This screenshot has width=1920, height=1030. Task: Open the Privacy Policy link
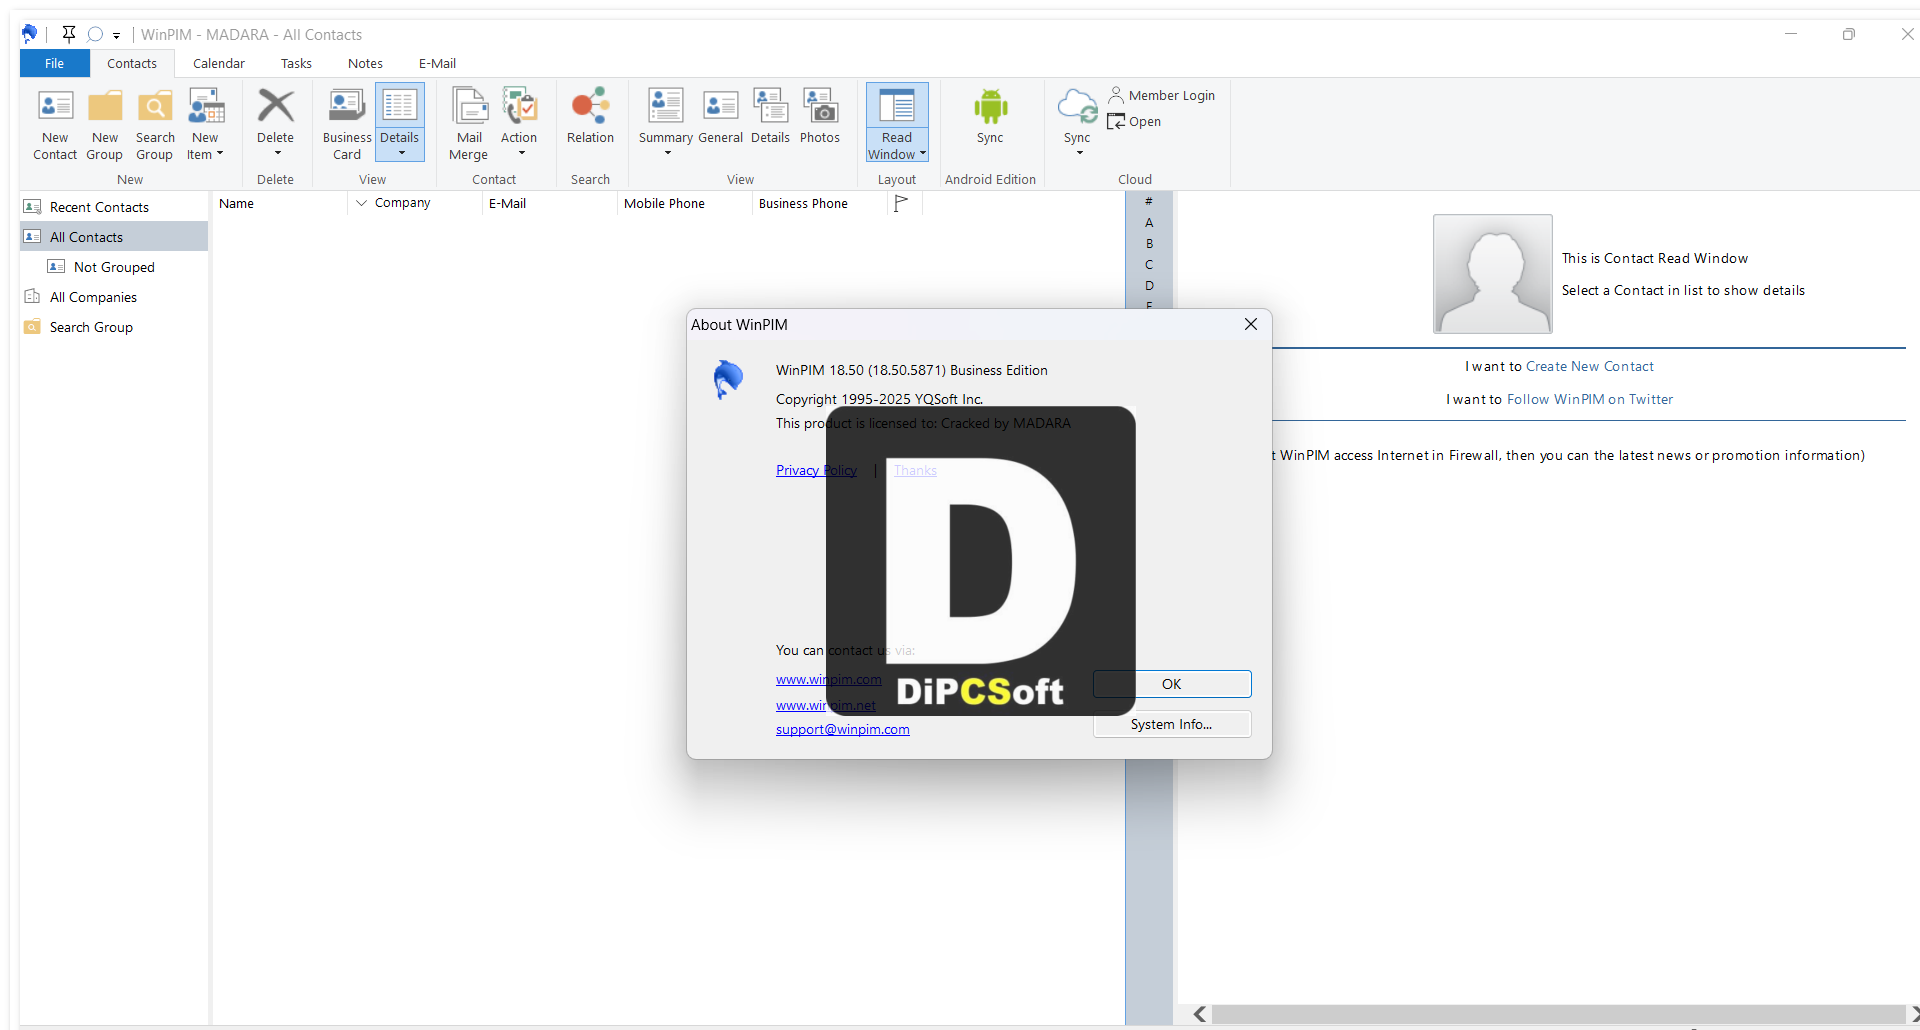pos(816,470)
